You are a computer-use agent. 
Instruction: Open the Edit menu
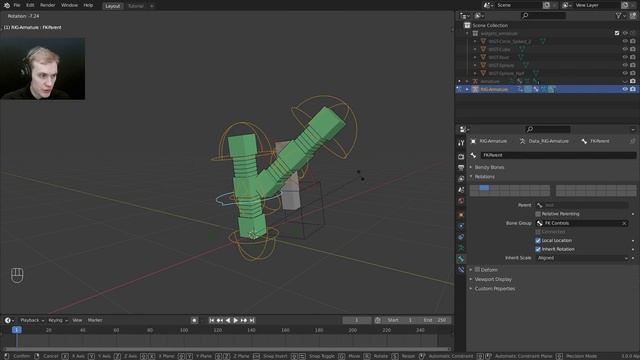click(30, 5)
